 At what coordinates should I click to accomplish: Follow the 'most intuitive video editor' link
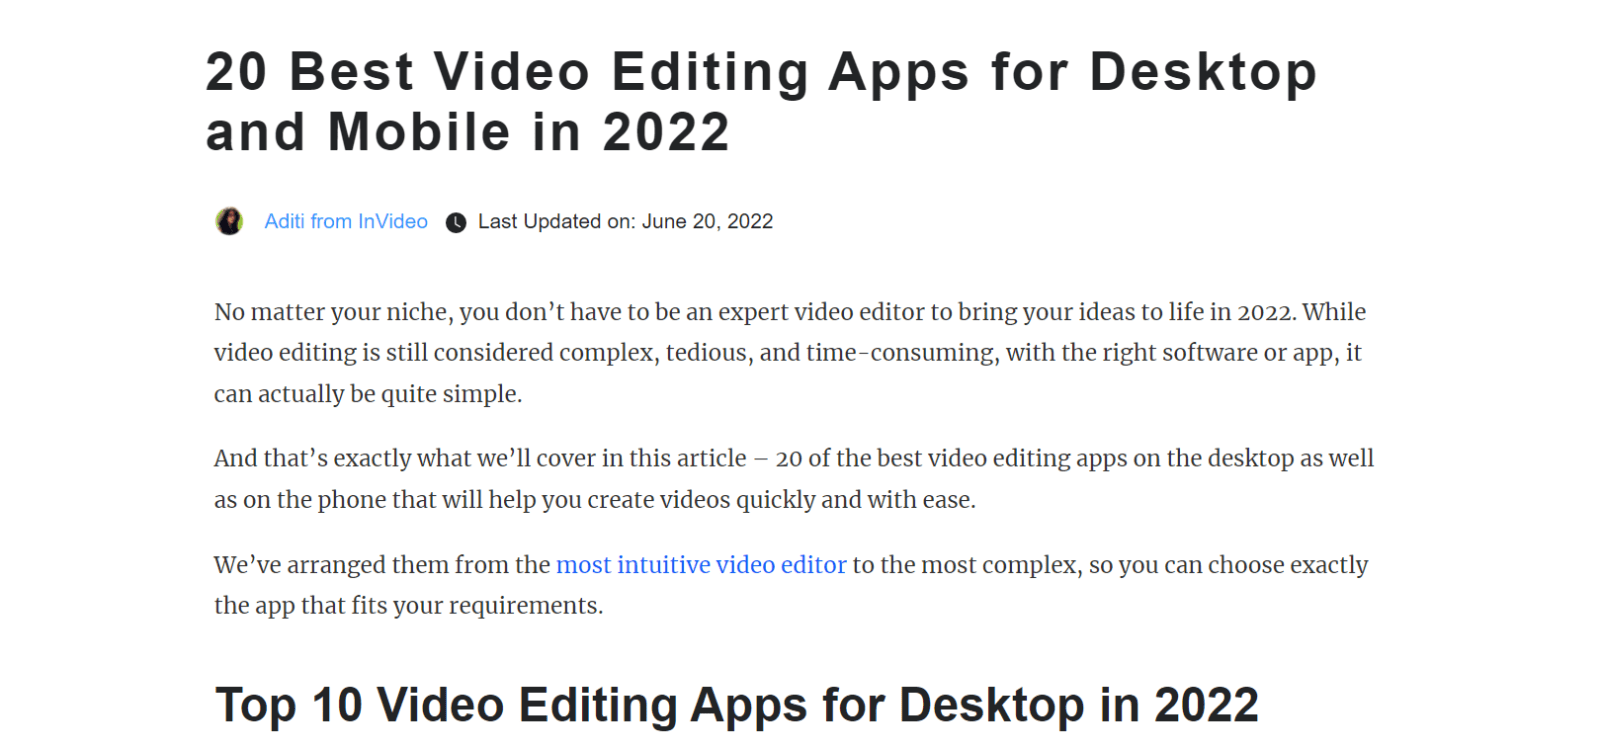coord(700,565)
